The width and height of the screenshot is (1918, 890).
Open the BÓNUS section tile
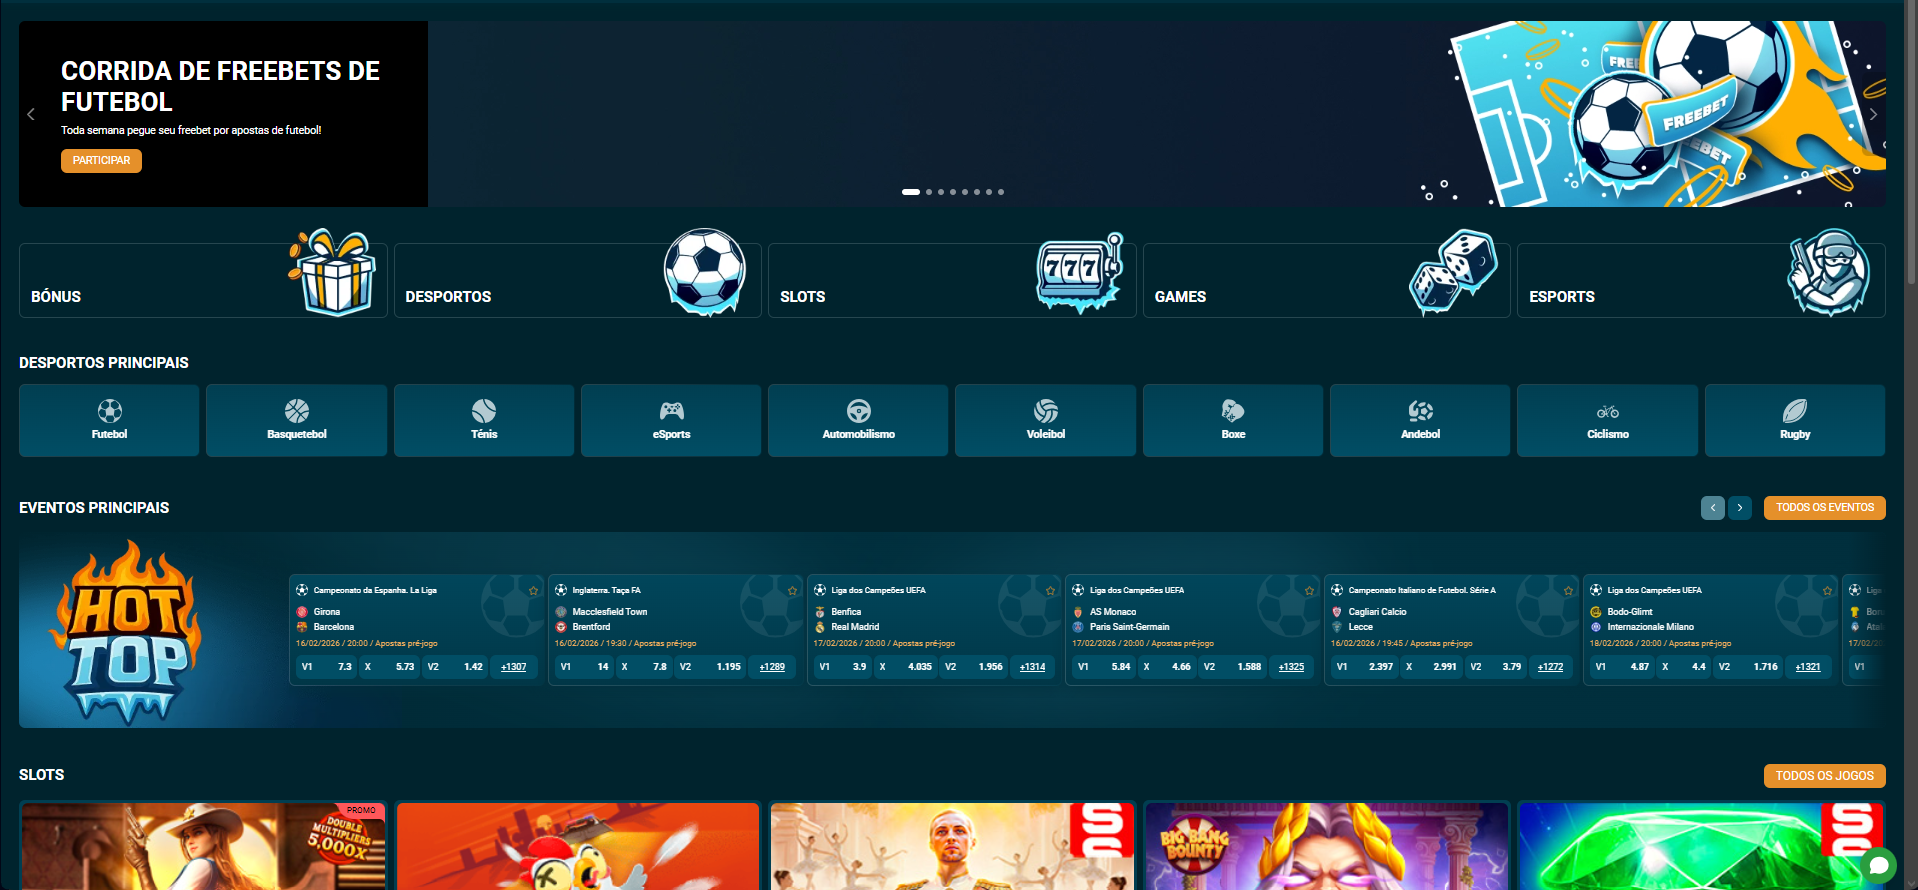[x=203, y=281]
